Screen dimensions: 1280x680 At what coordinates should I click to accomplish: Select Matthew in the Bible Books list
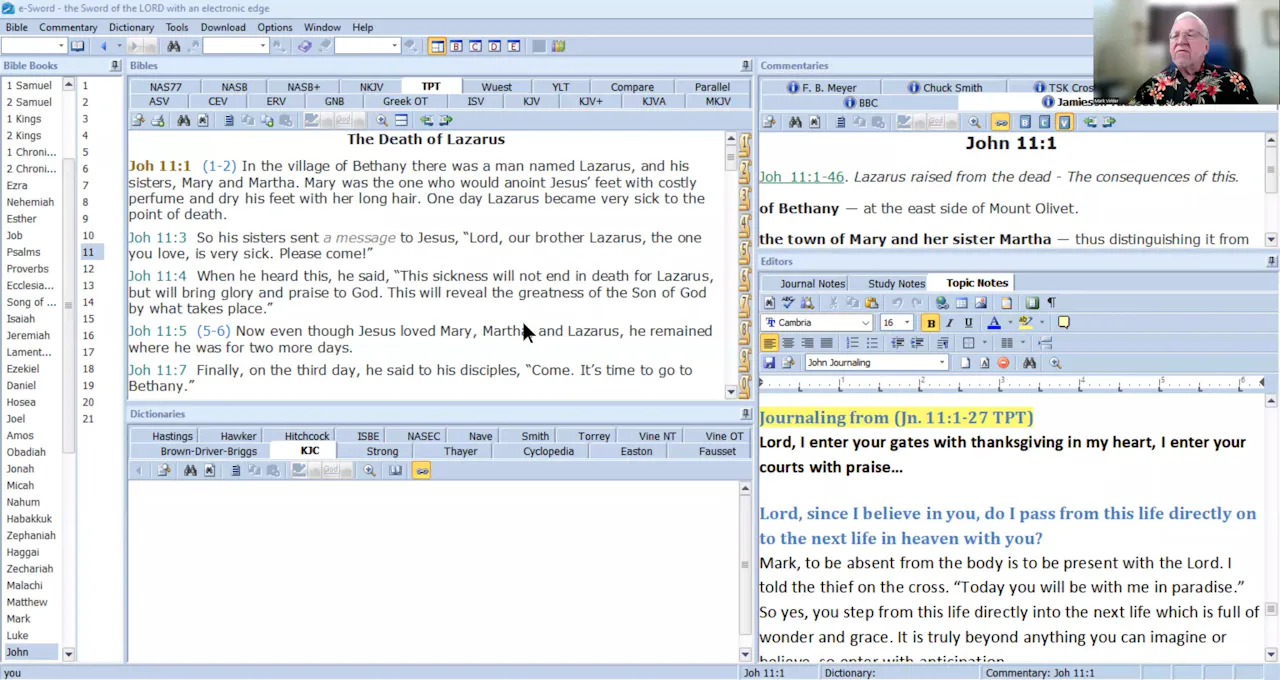coord(27,602)
